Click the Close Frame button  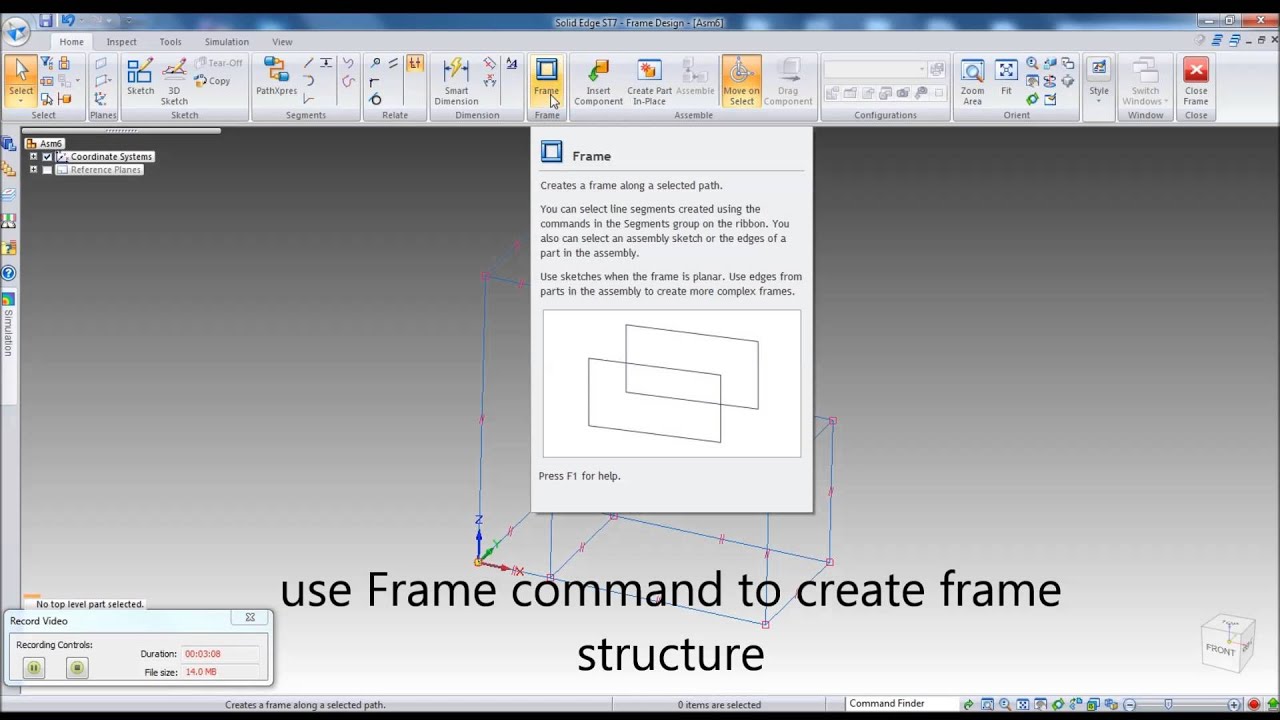click(x=1196, y=81)
